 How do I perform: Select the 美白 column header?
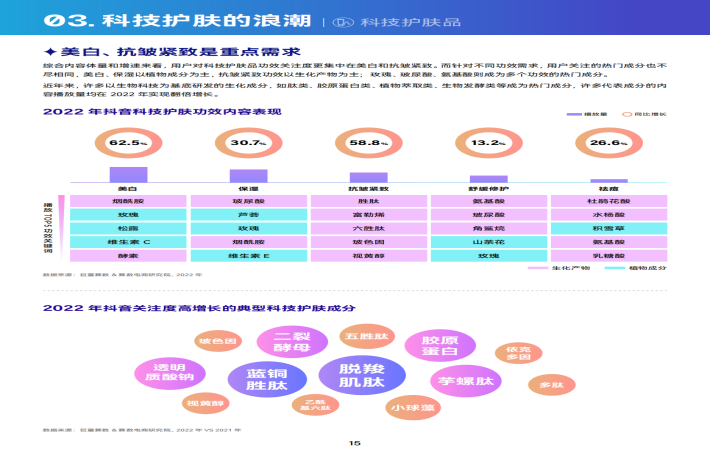(128, 188)
